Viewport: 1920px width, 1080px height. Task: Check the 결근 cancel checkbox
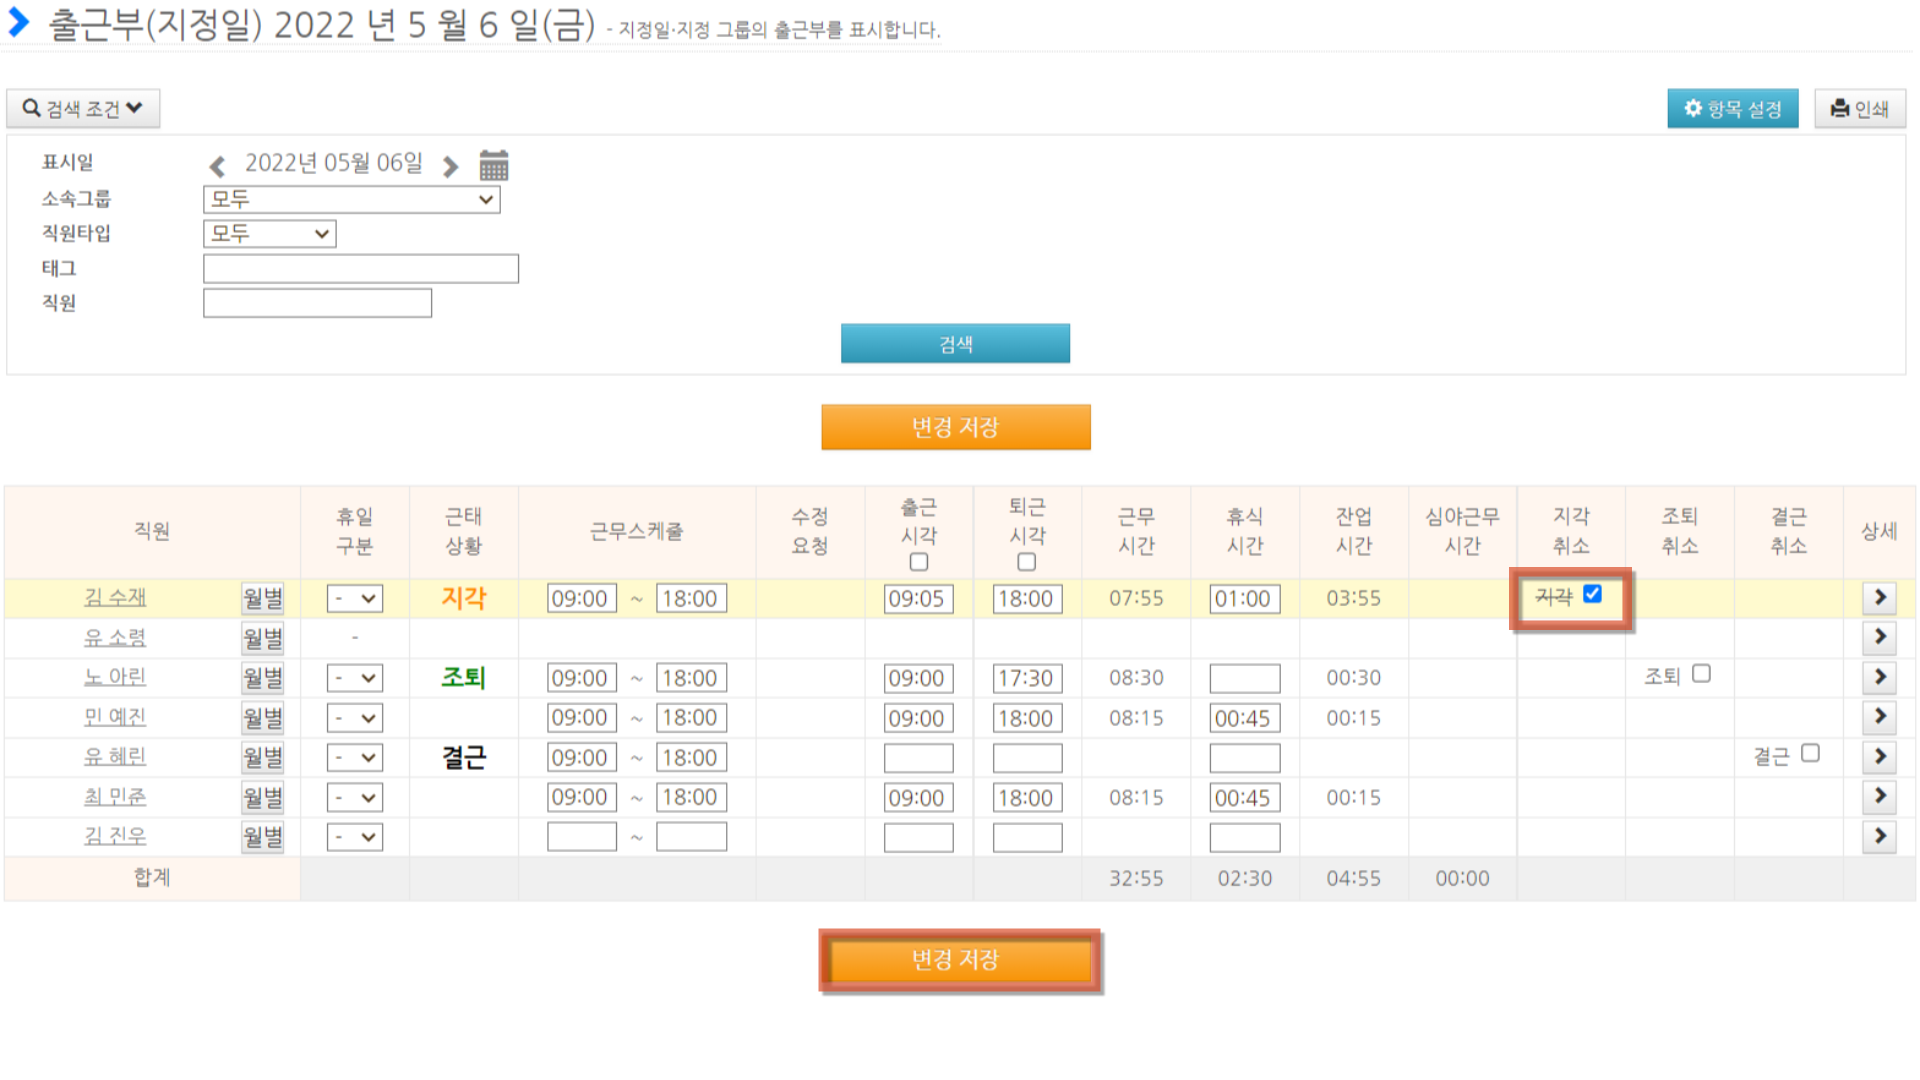(1810, 753)
